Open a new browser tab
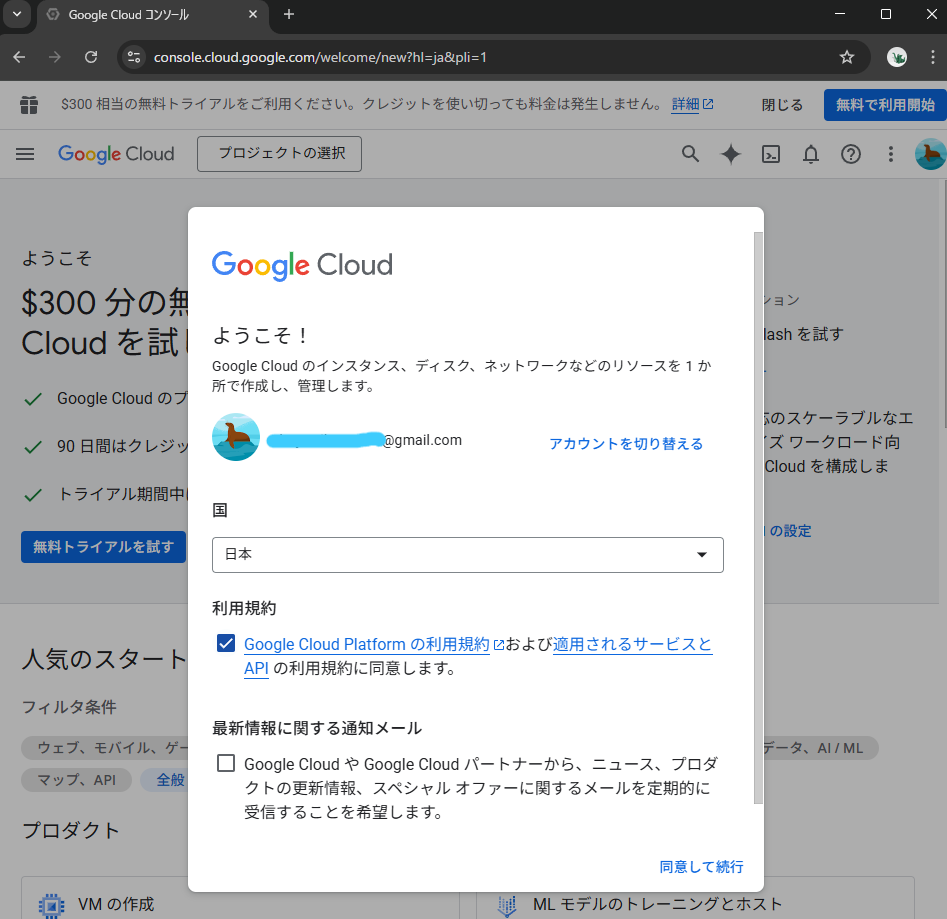 tap(289, 15)
